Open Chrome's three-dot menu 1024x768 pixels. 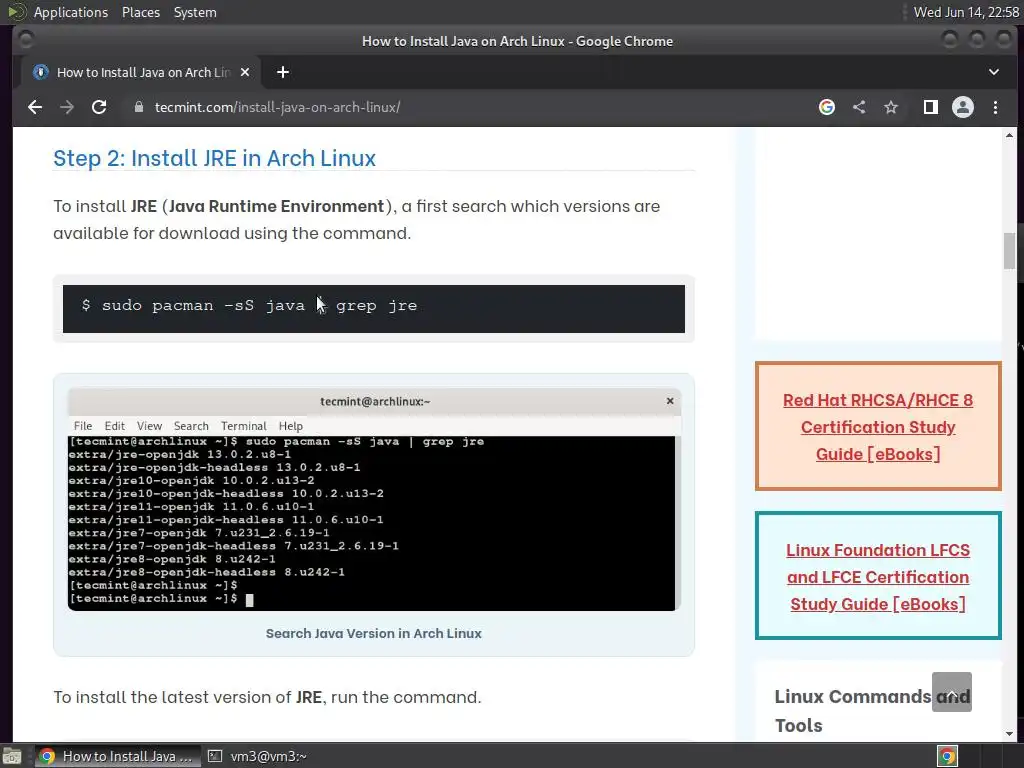point(995,107)
